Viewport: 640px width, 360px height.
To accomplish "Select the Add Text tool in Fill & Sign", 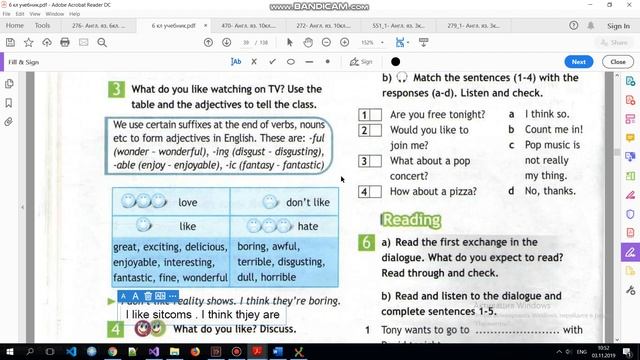I will point(236,62).
